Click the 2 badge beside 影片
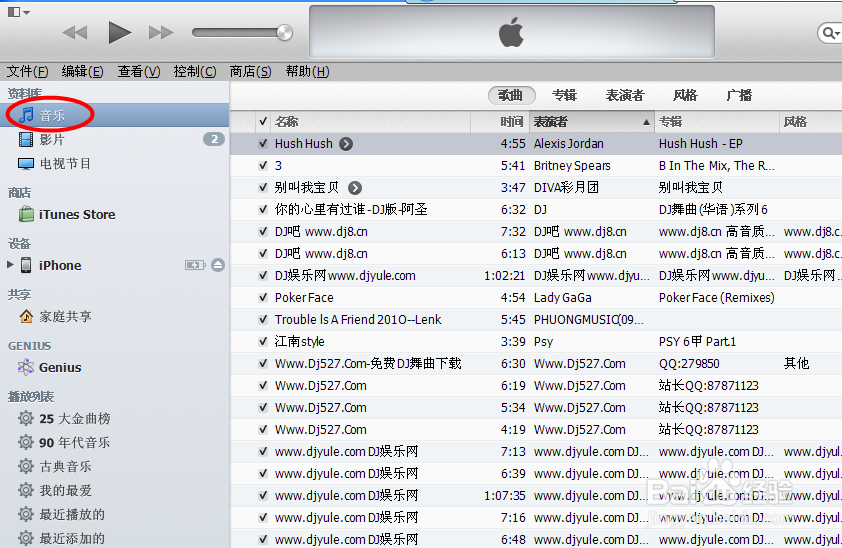 tap(214, 140)
